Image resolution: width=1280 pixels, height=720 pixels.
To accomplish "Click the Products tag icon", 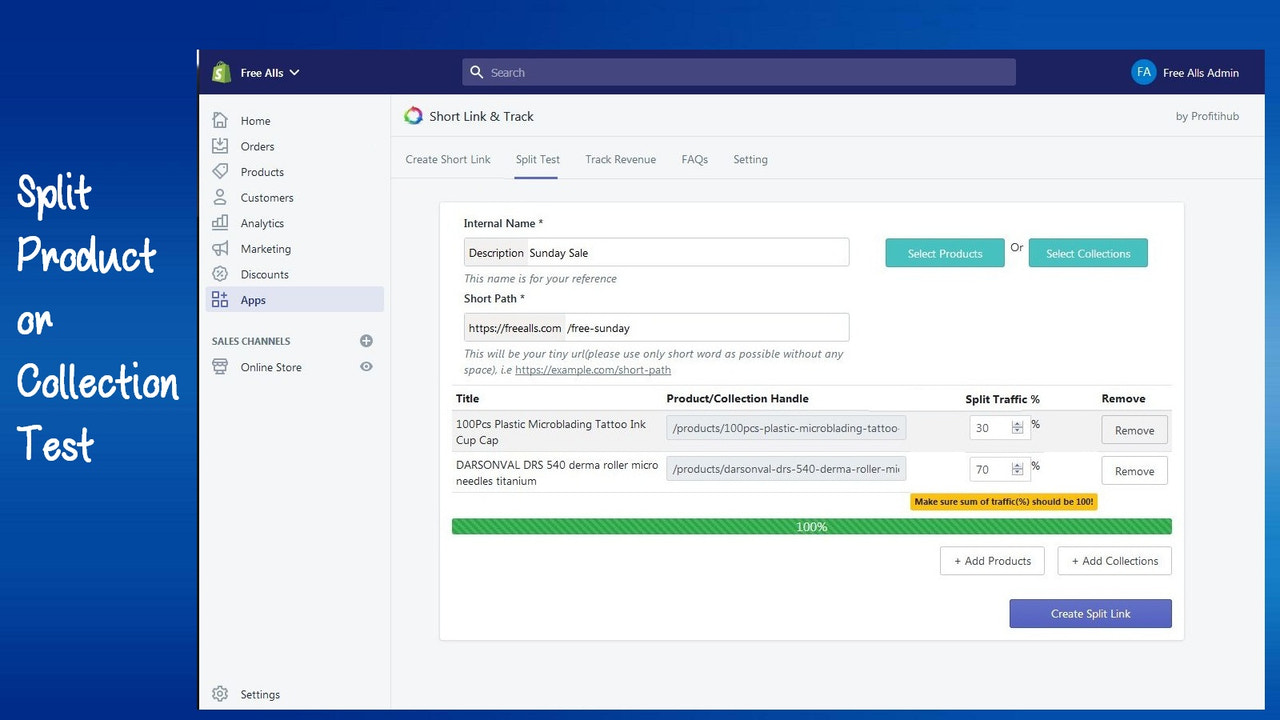I will (220, 172).
